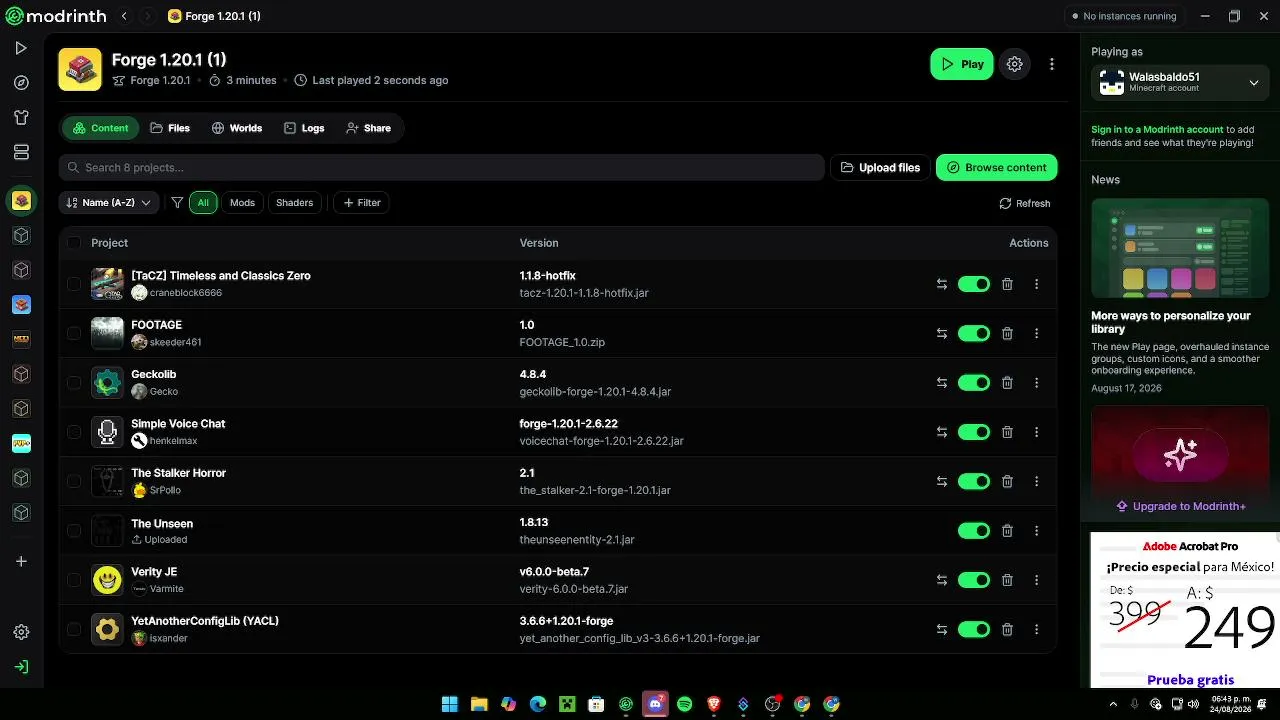Tick the checkbox for Verity JE
This screenshot has height=720, width=1280.
pyautogui.click(x=74, y=580)
